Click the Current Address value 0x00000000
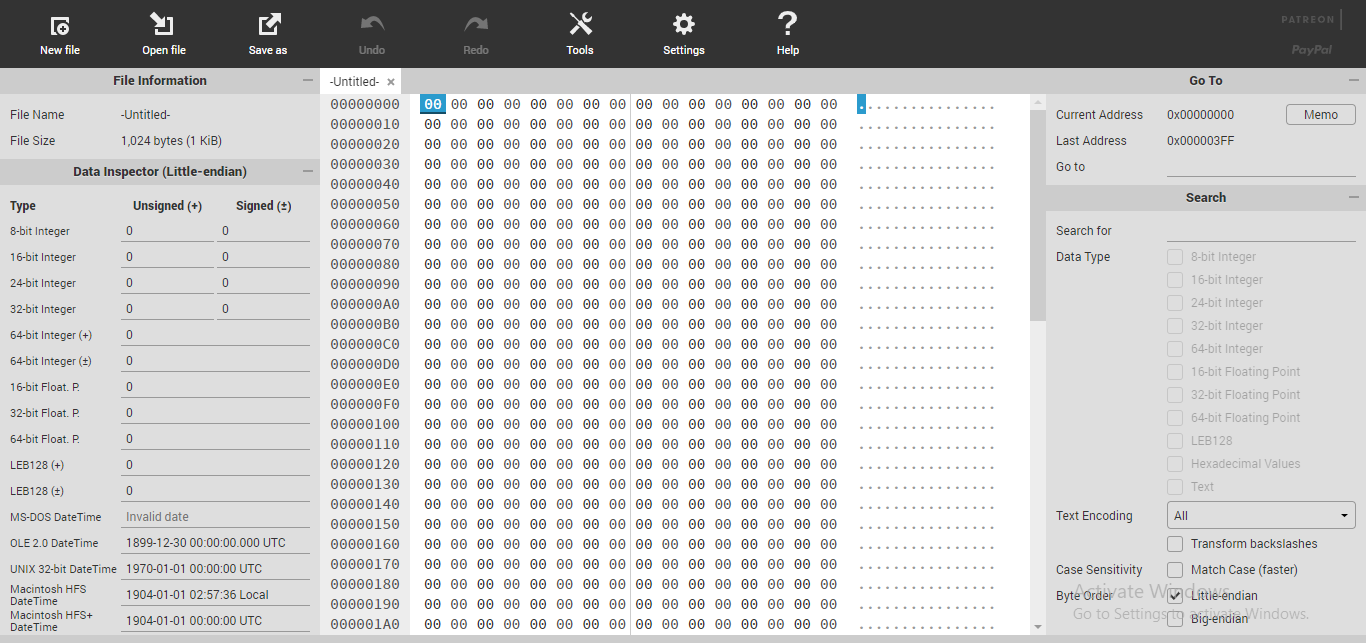Image resolution: width=1366 pixels, height=643 pixels. (x=1200, y=115)
